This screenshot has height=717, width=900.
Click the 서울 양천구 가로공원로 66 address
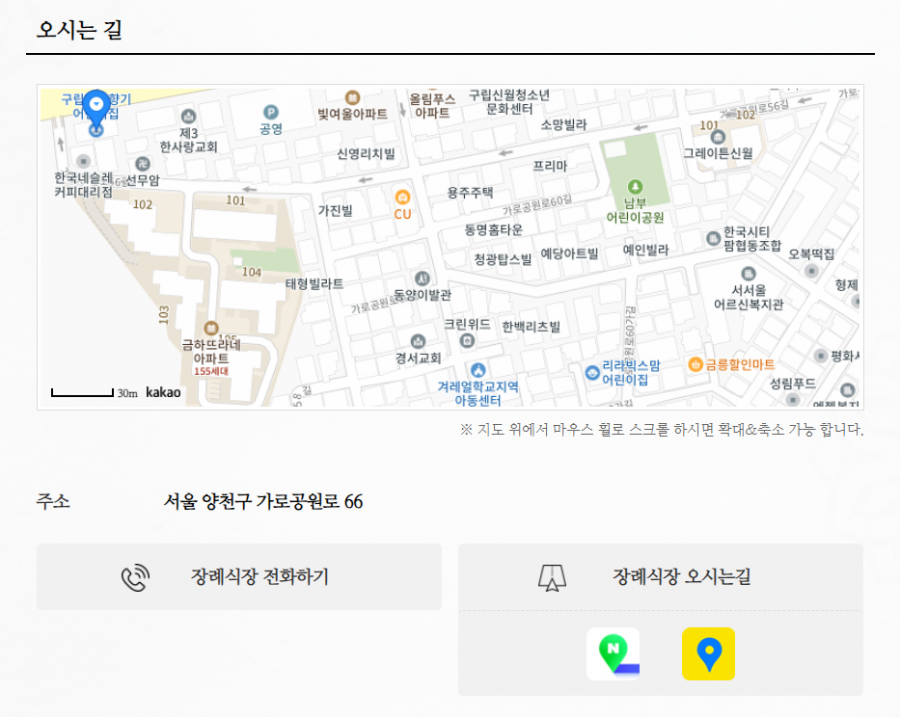[x=263, y=502]
